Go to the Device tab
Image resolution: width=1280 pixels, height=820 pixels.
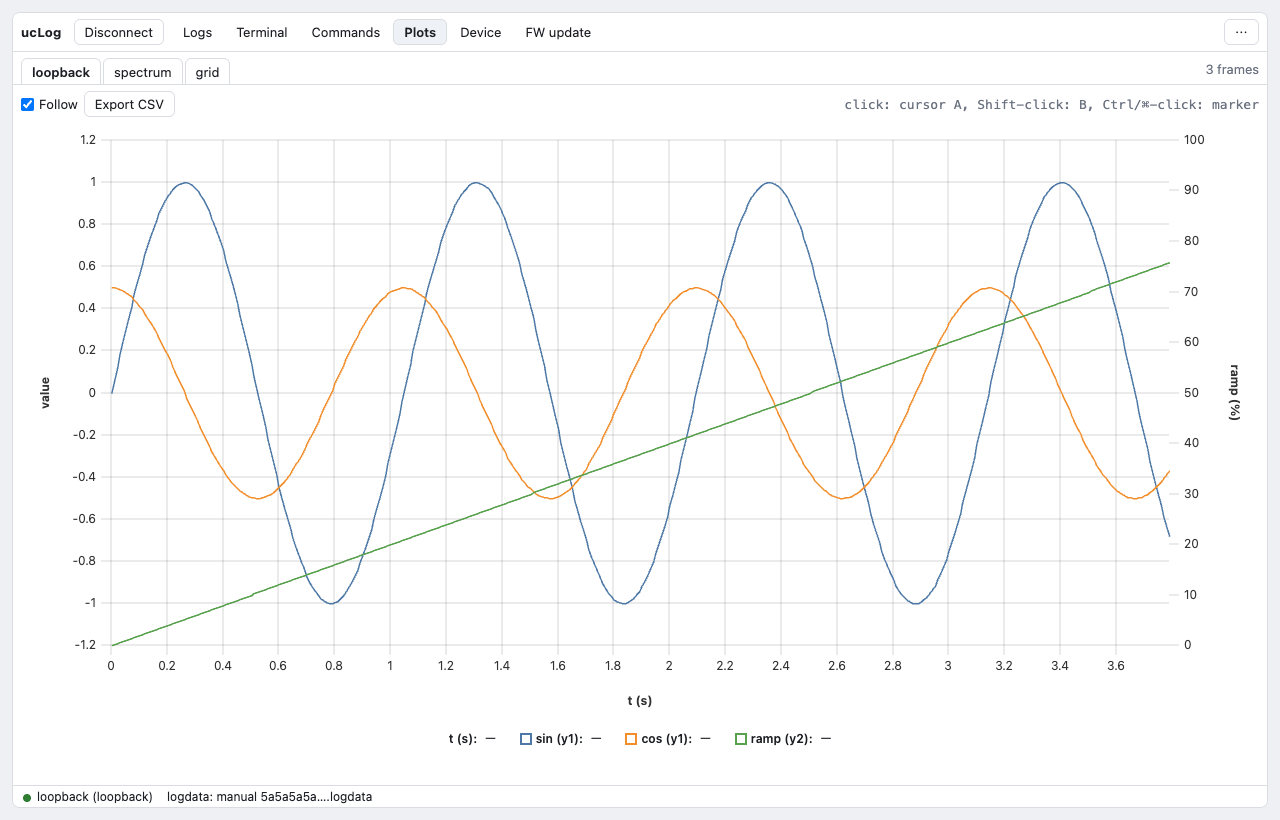pos(481,32)
